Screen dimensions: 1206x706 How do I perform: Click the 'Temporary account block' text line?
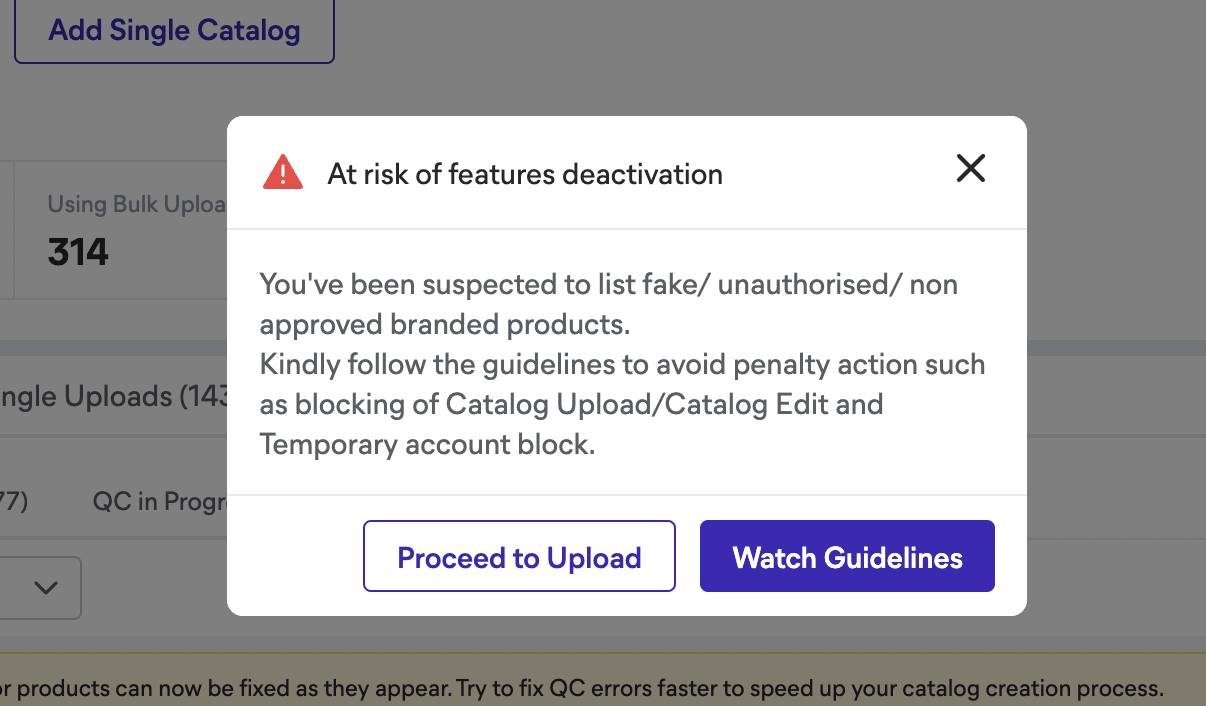(427, 444)
